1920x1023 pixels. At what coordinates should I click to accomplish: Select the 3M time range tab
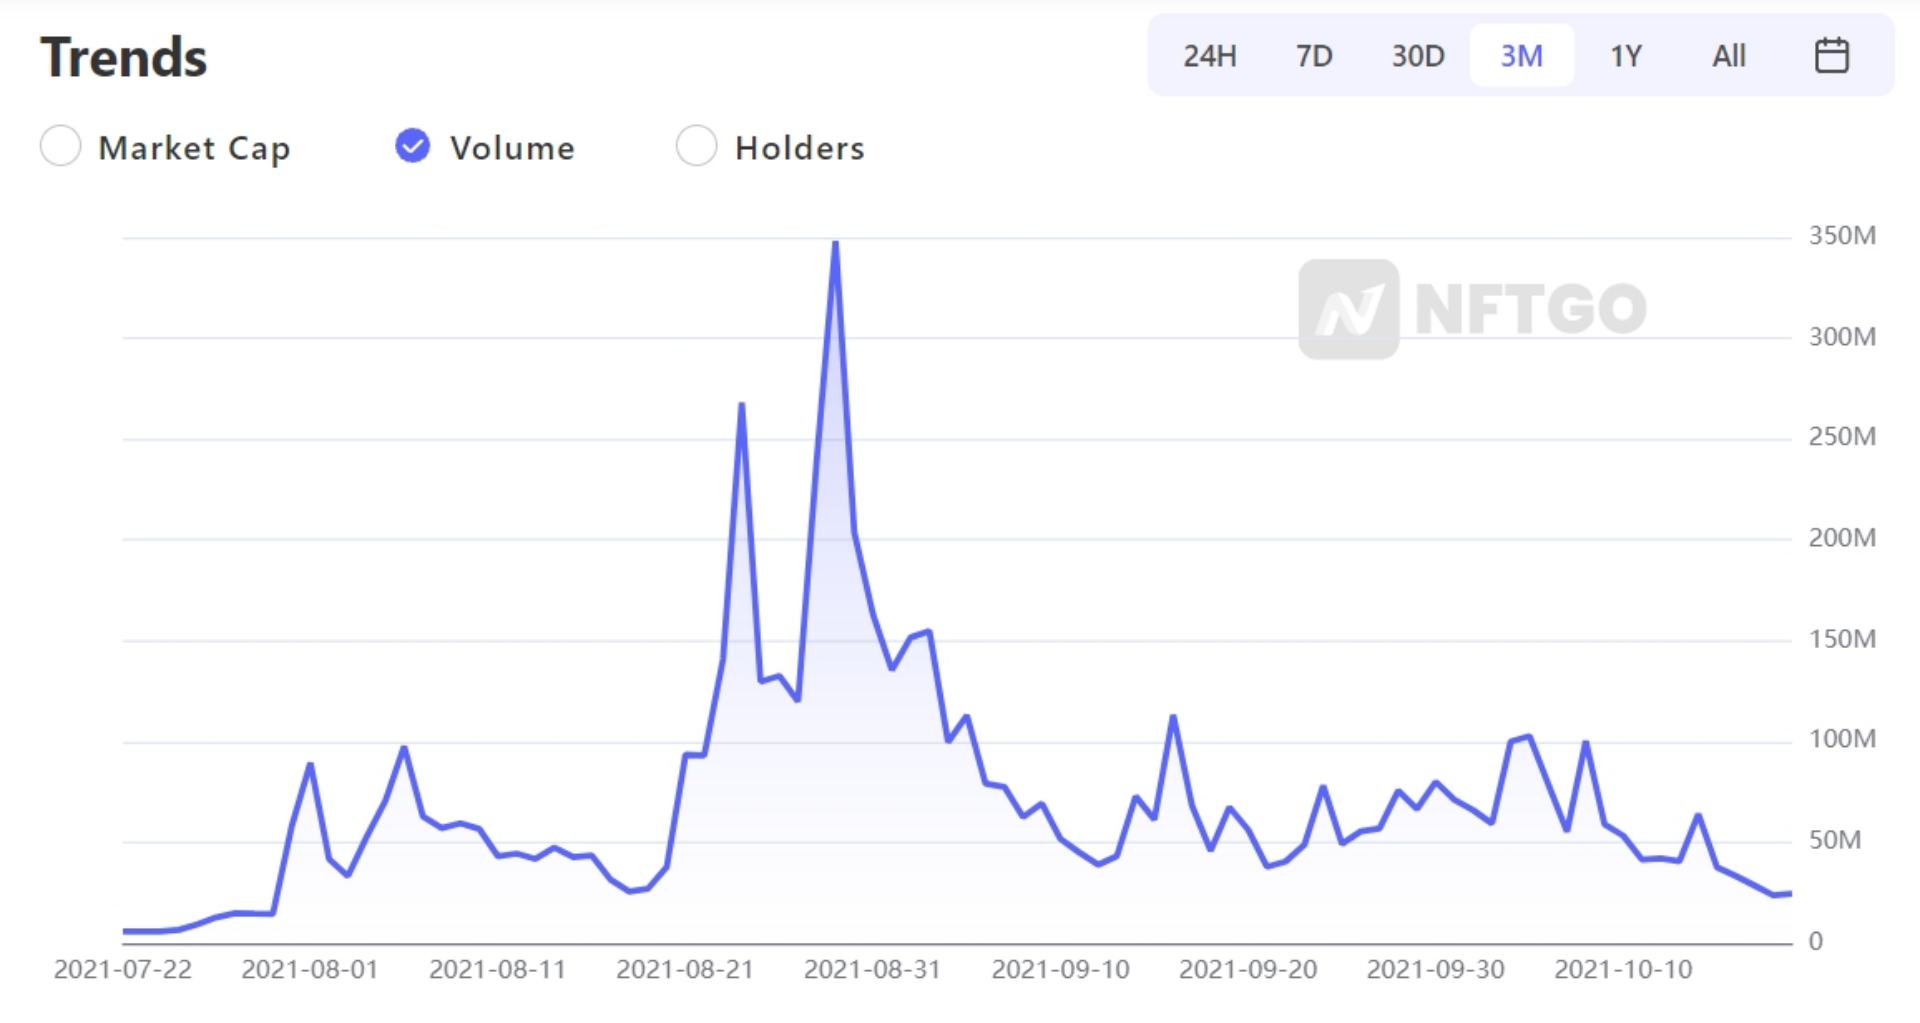point(1521,56)
